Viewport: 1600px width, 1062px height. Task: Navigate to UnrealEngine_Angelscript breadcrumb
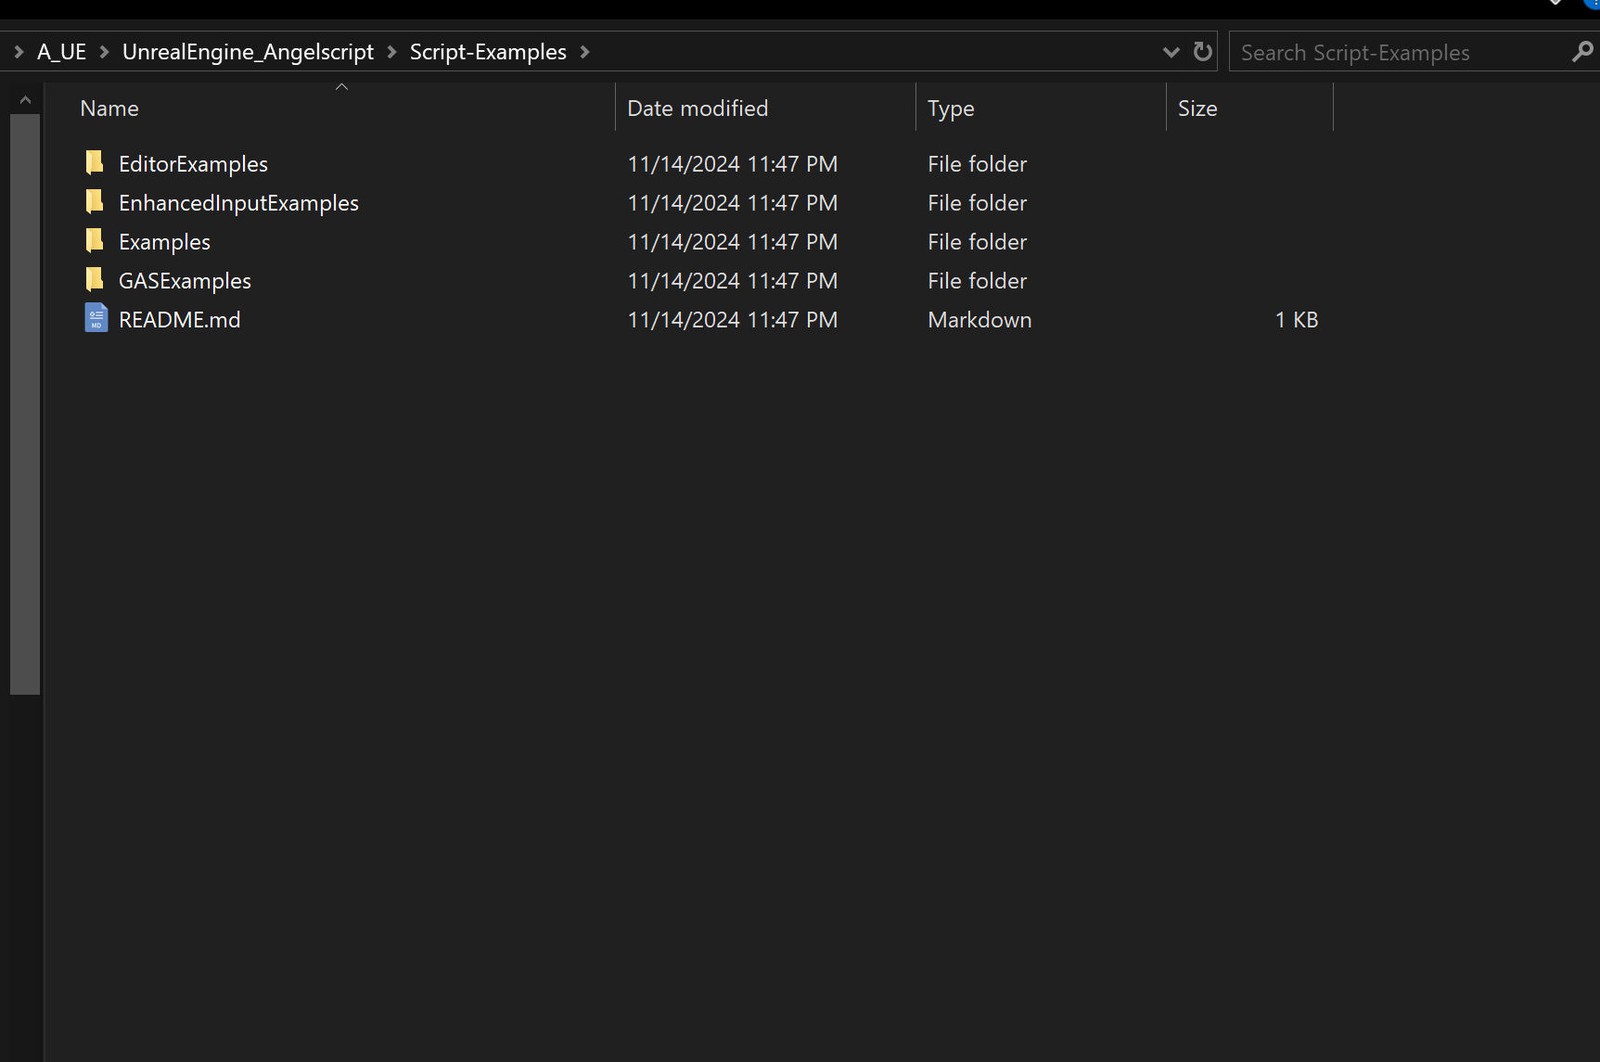pyautogui.click(x=248, y=52)
